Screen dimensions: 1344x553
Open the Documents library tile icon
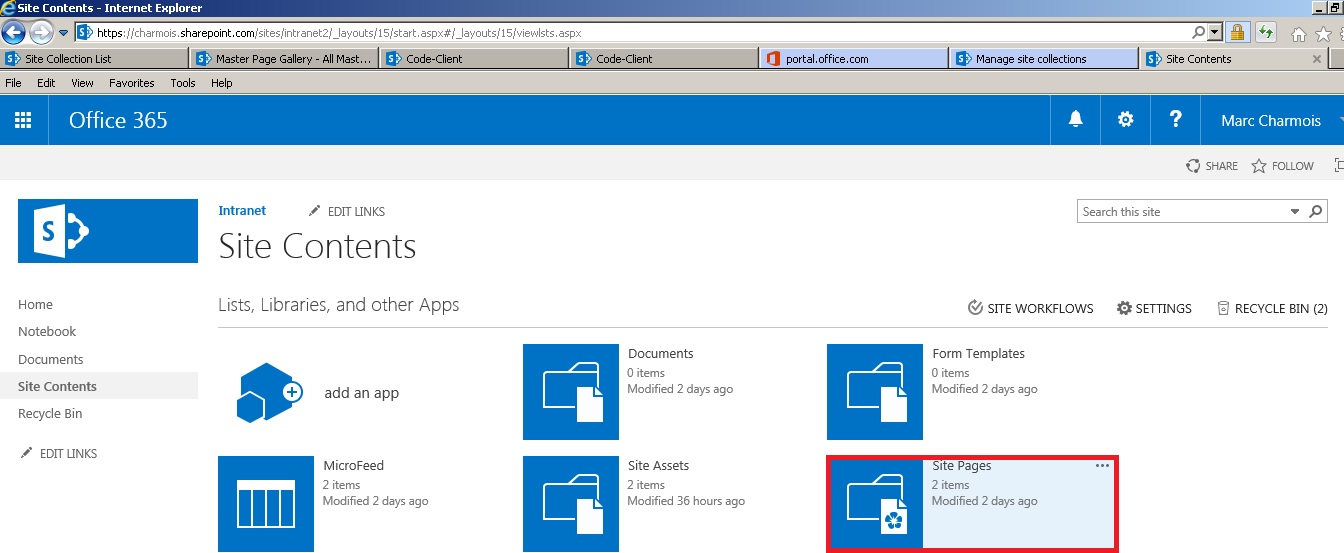tap(571, 392)
